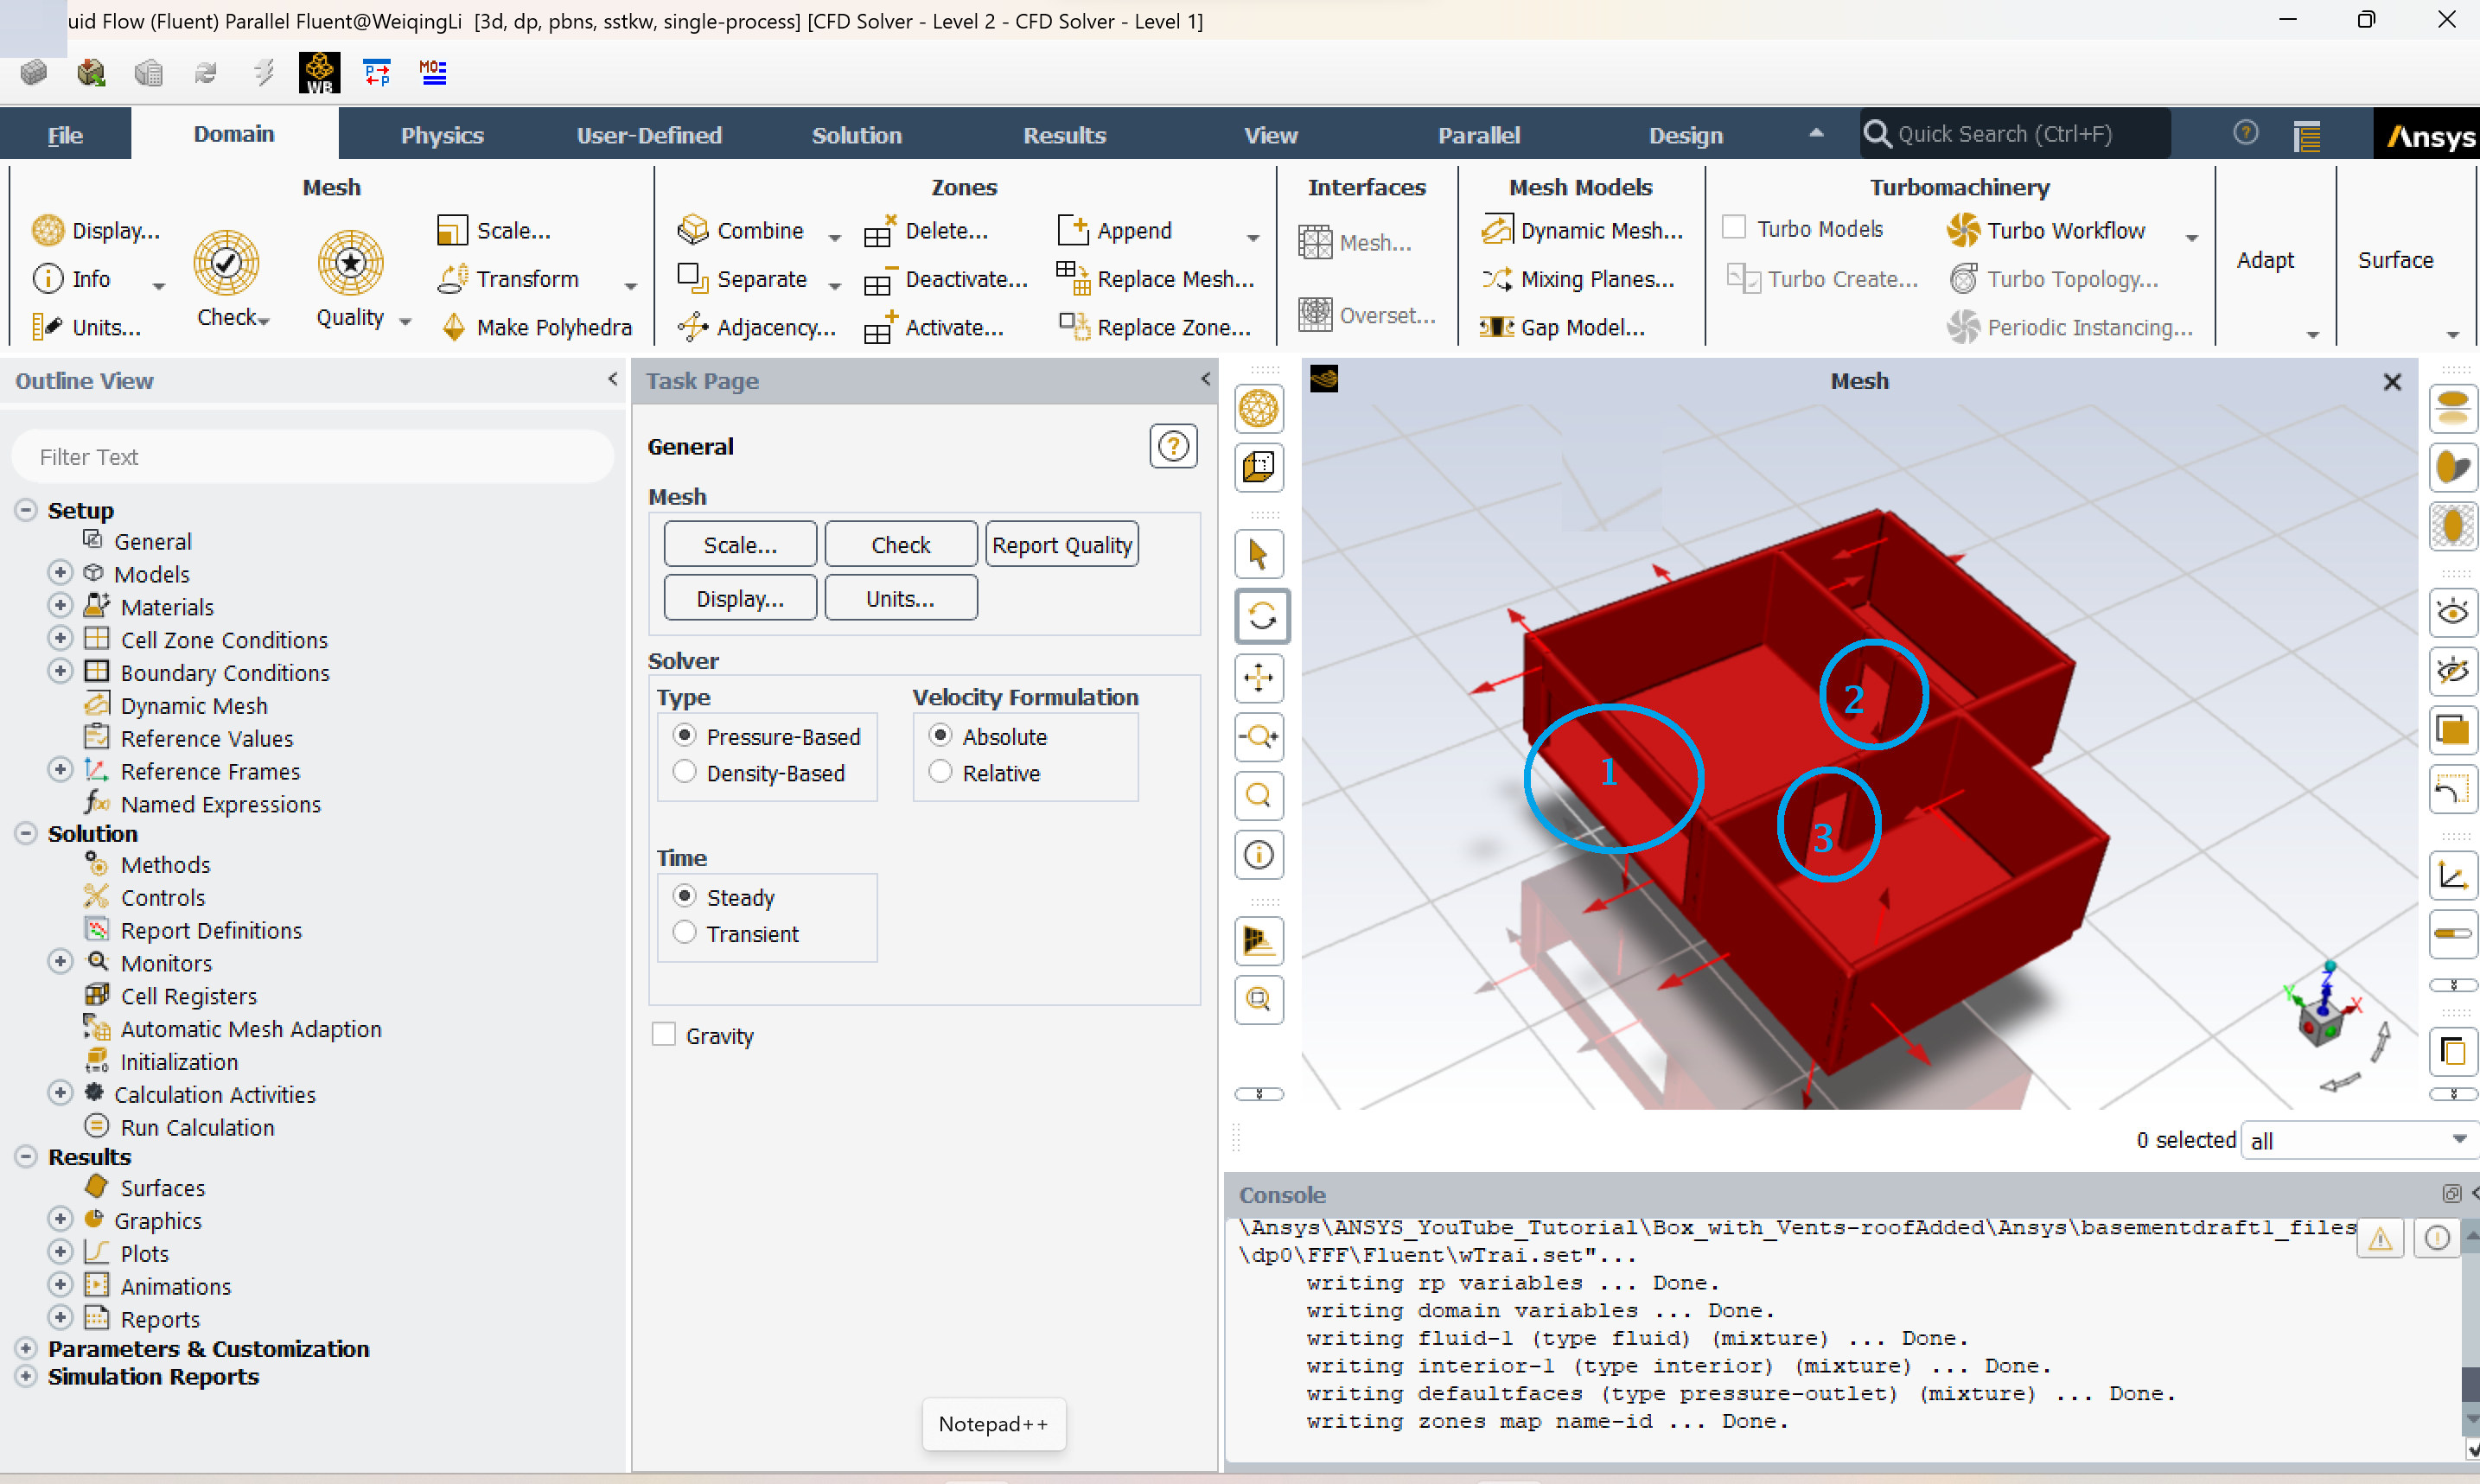The image size is (2480, 1484).
Task: Click the Make Polyhedra icon
Action: pyautogui.click(x=454, y=327)
